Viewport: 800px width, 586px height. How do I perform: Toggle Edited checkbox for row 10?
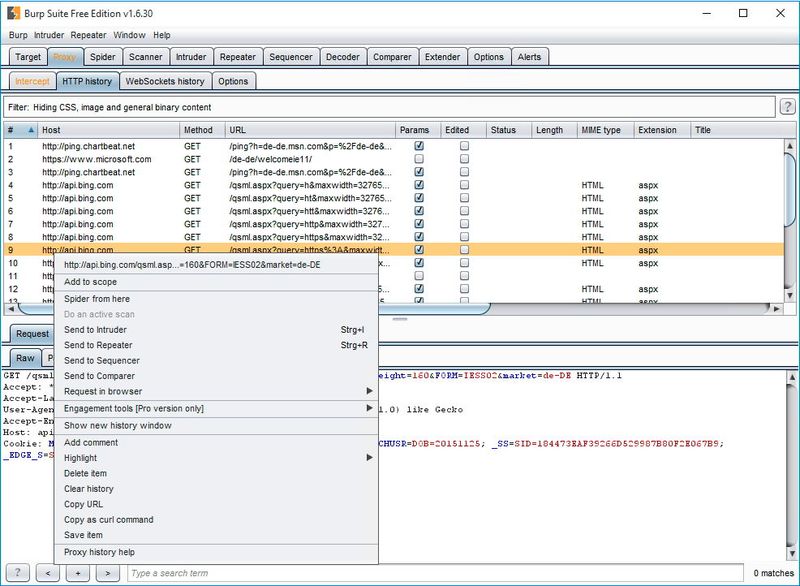(464, 263)
